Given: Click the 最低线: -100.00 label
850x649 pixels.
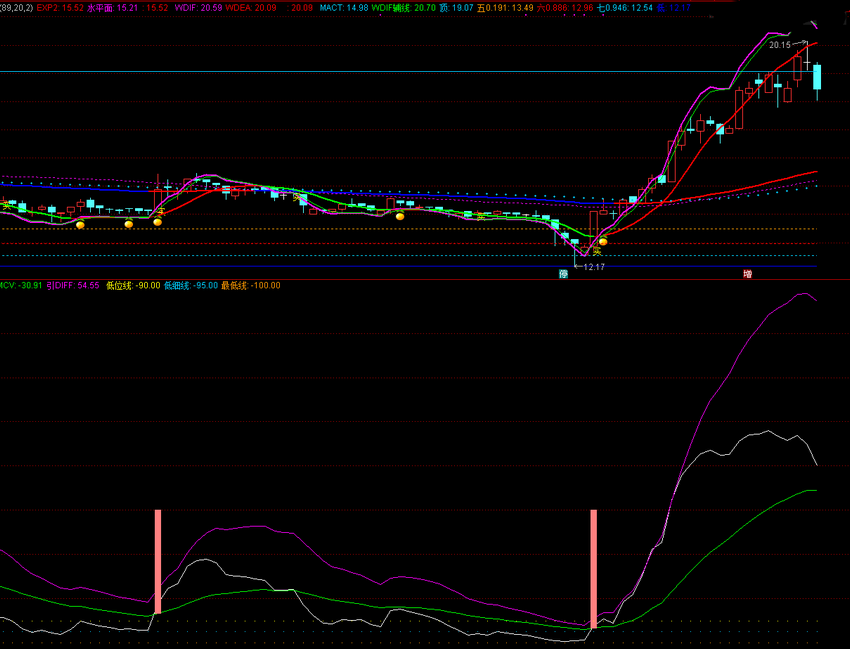Looking at the screenshot, I should (250, 285).
